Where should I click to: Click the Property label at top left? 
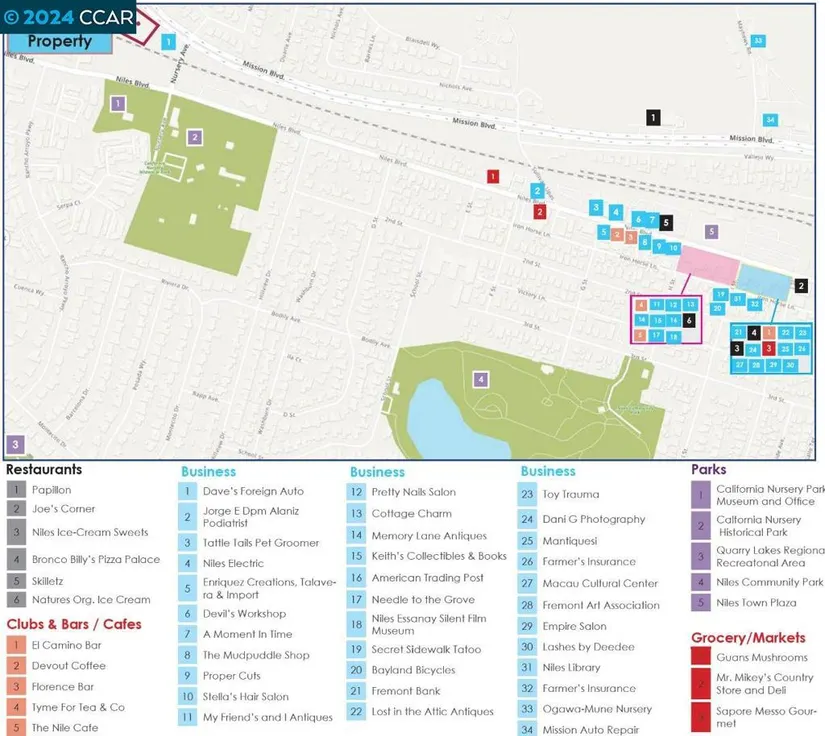60,42
